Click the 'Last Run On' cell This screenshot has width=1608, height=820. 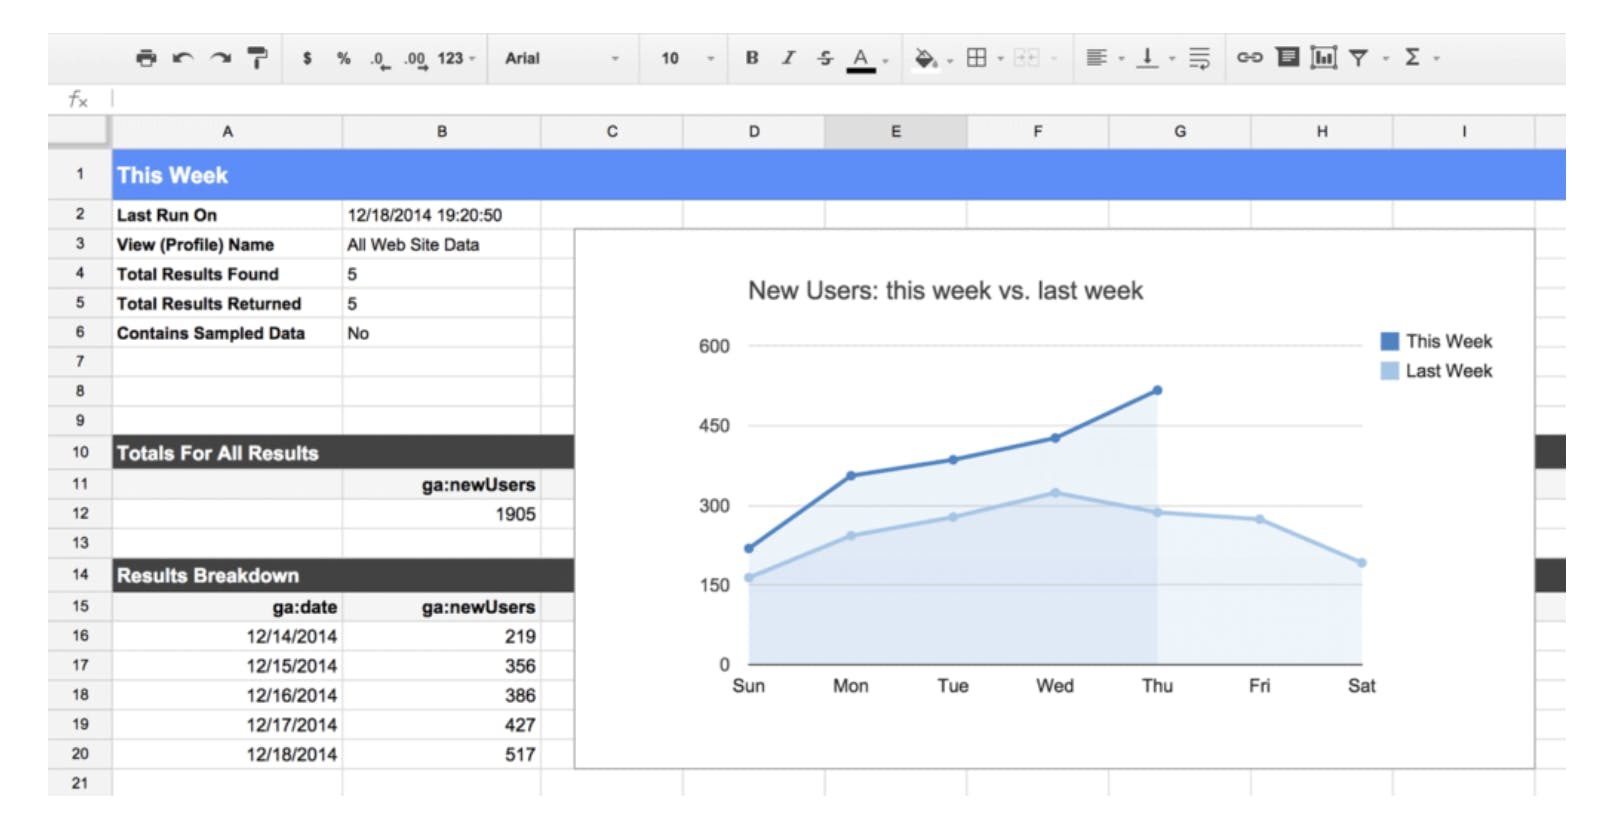(x=227, y=215)
